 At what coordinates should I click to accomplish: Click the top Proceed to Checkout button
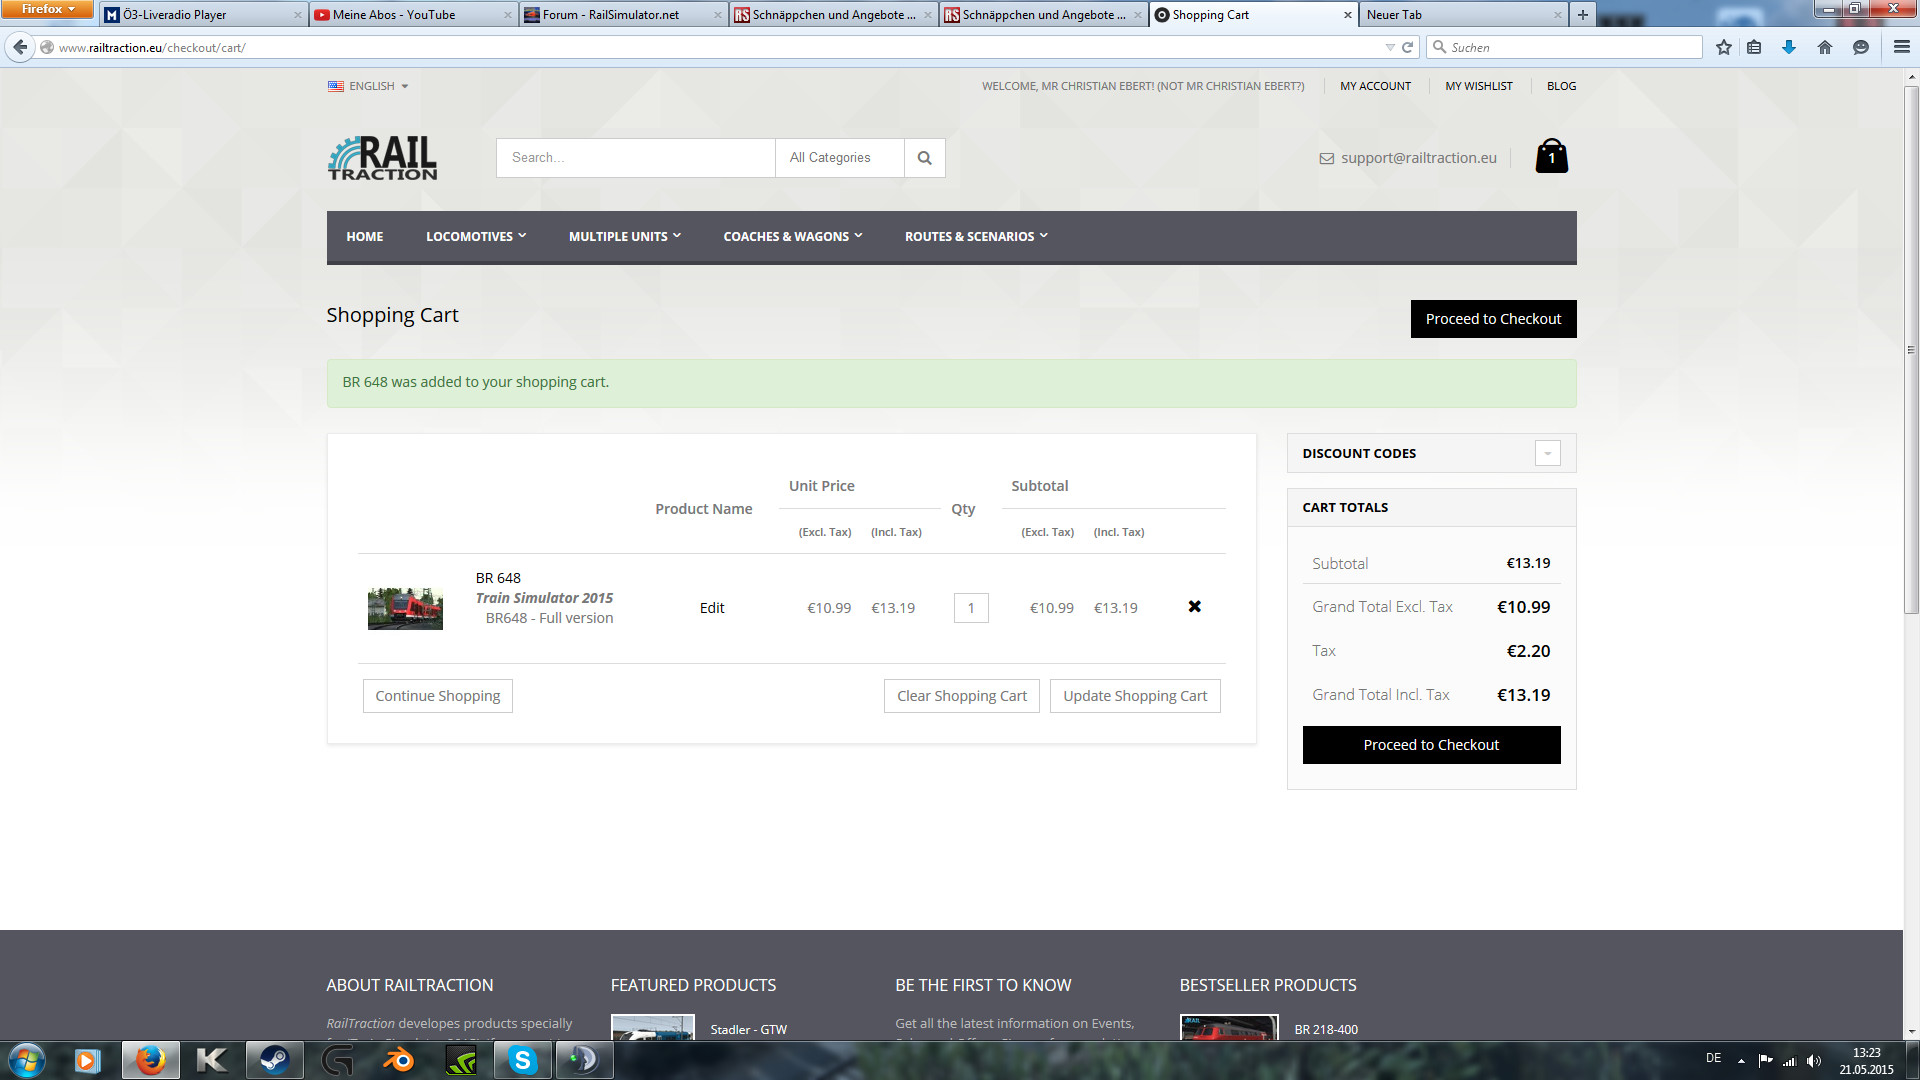1492,319
